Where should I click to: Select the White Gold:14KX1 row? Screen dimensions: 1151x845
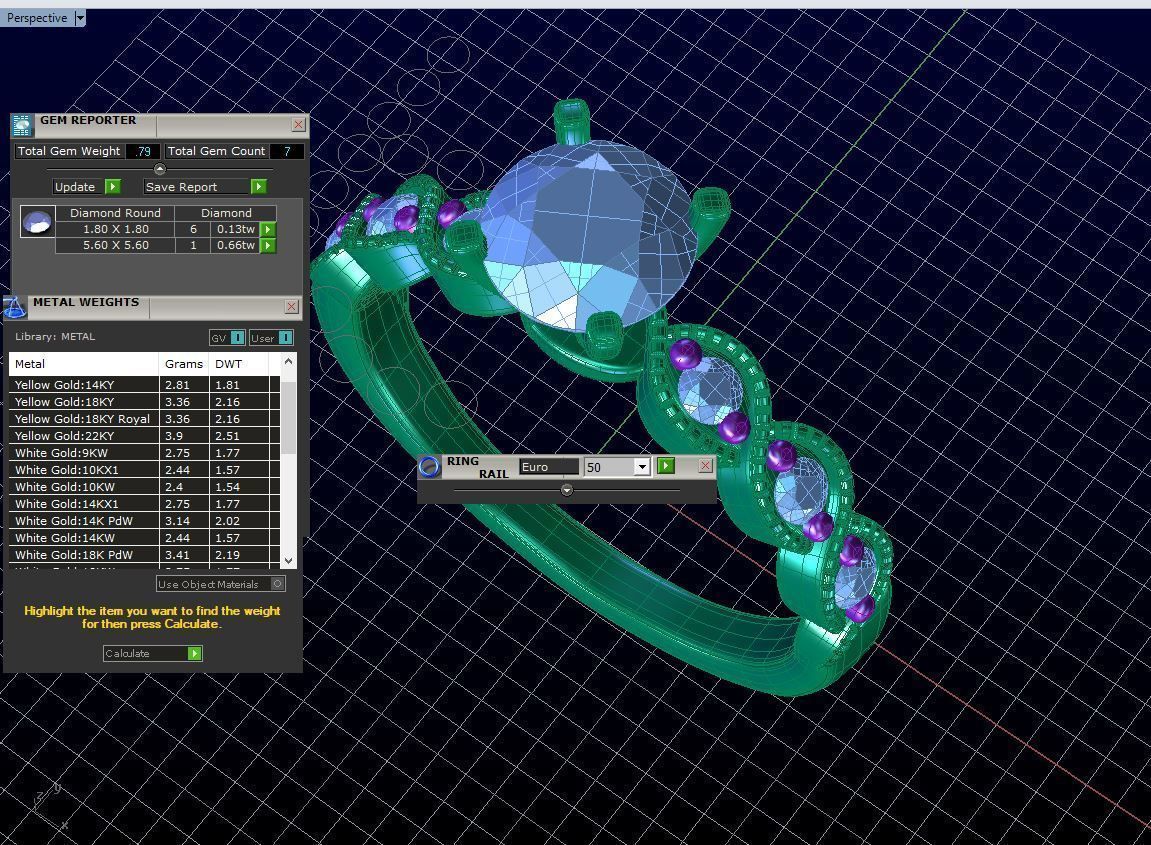pos(144,504)
